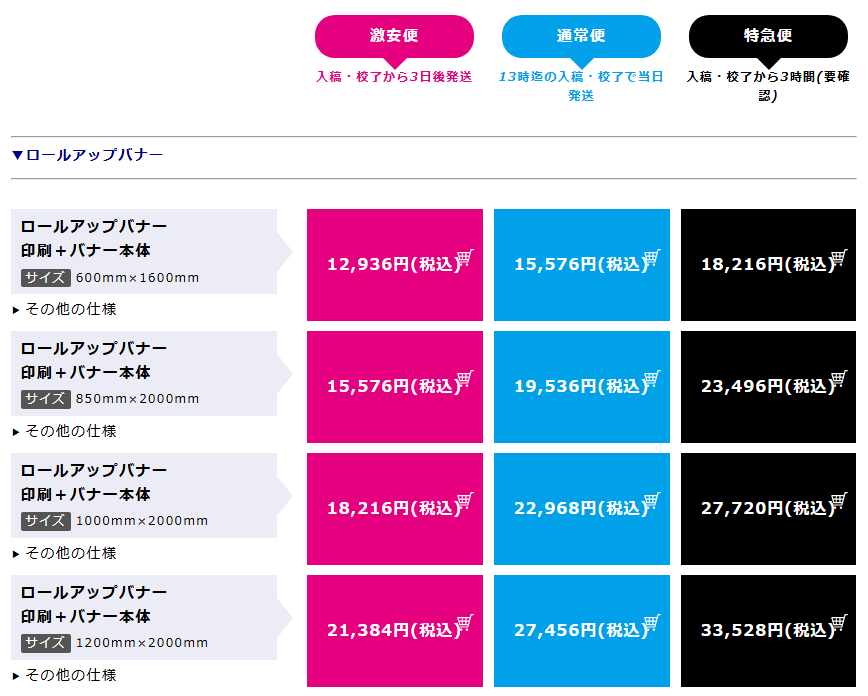Click cart icon beside 27,456円 price
This screenshot has height=696, width=868.
click(651, 624)
